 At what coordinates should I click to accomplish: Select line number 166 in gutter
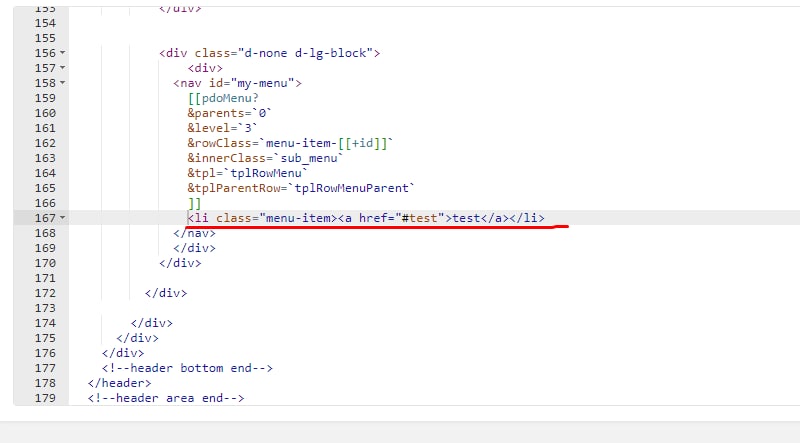(45, 203)
